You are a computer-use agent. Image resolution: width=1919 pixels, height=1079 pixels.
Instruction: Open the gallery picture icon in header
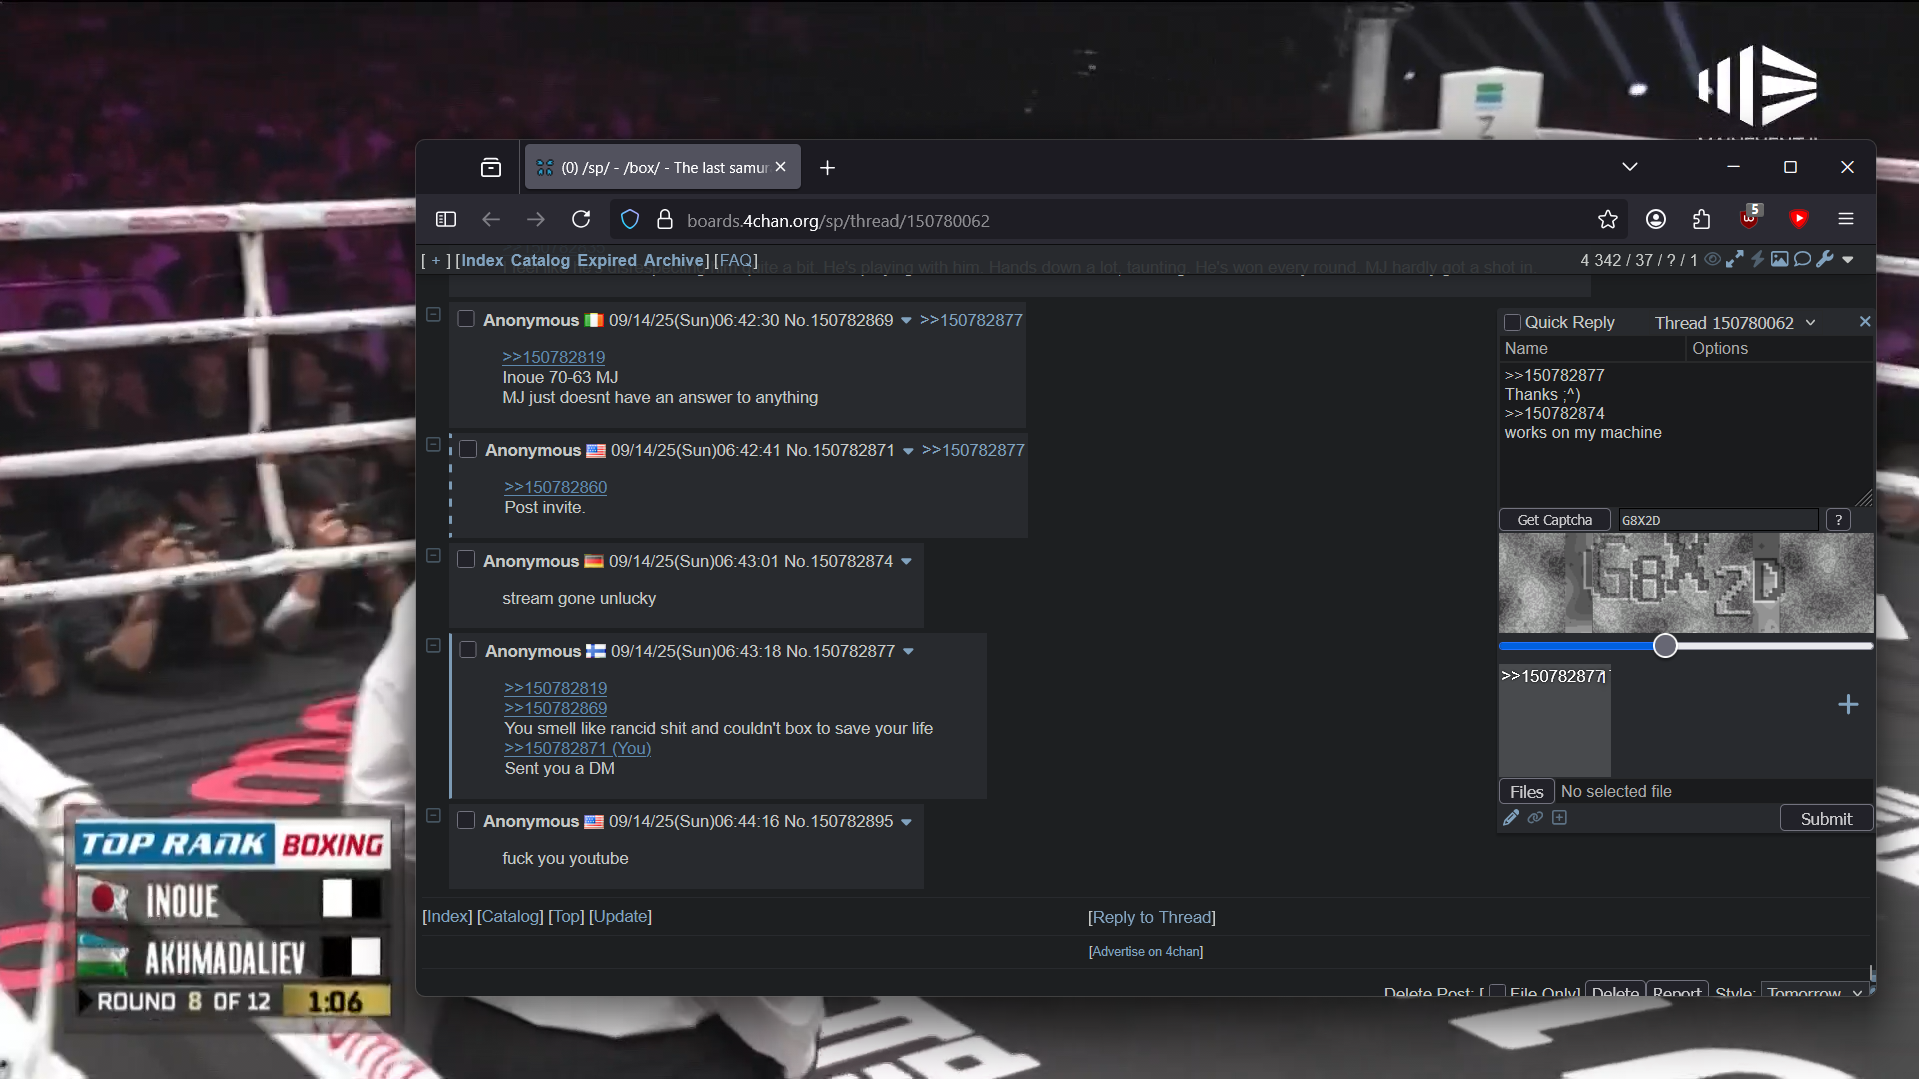(x=1780, y=260)
